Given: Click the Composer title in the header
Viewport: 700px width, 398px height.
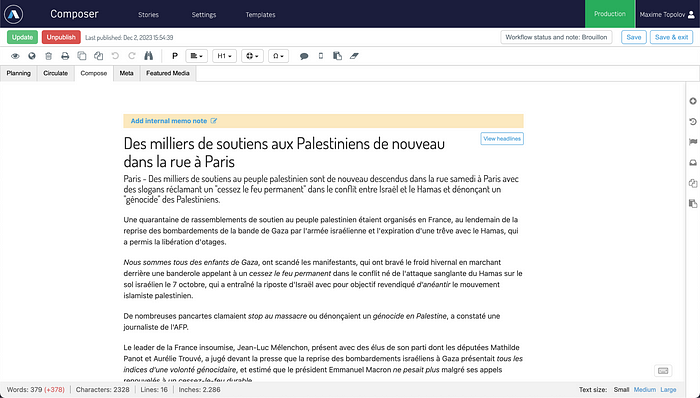Looking at the screenshot, I should click(74, 14).
